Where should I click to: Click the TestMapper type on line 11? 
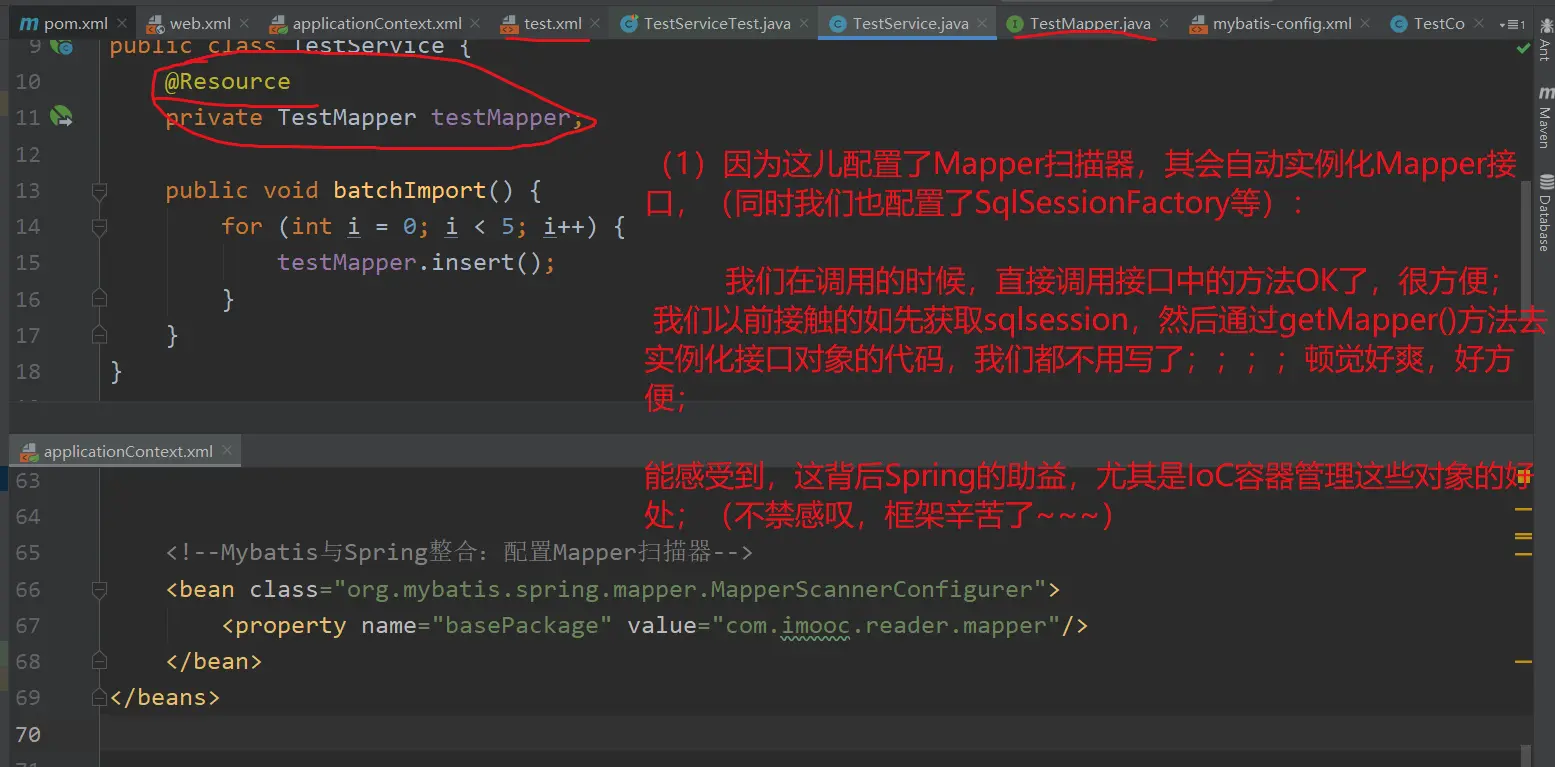click(346, 118)
